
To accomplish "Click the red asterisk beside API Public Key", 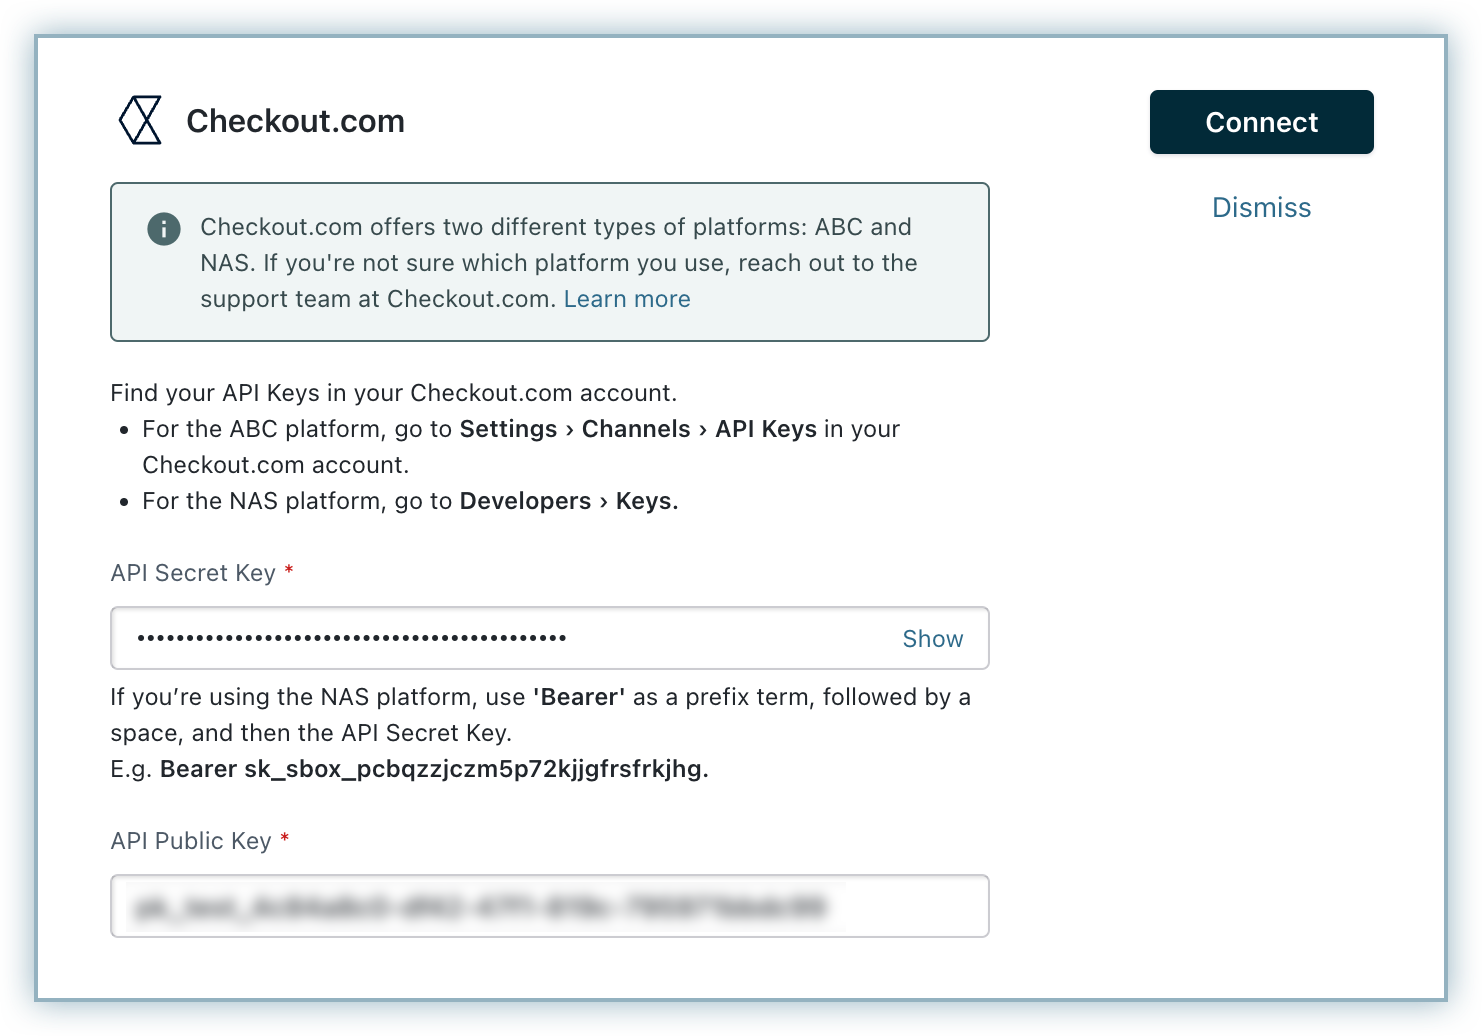I will [x=285, y=839].
